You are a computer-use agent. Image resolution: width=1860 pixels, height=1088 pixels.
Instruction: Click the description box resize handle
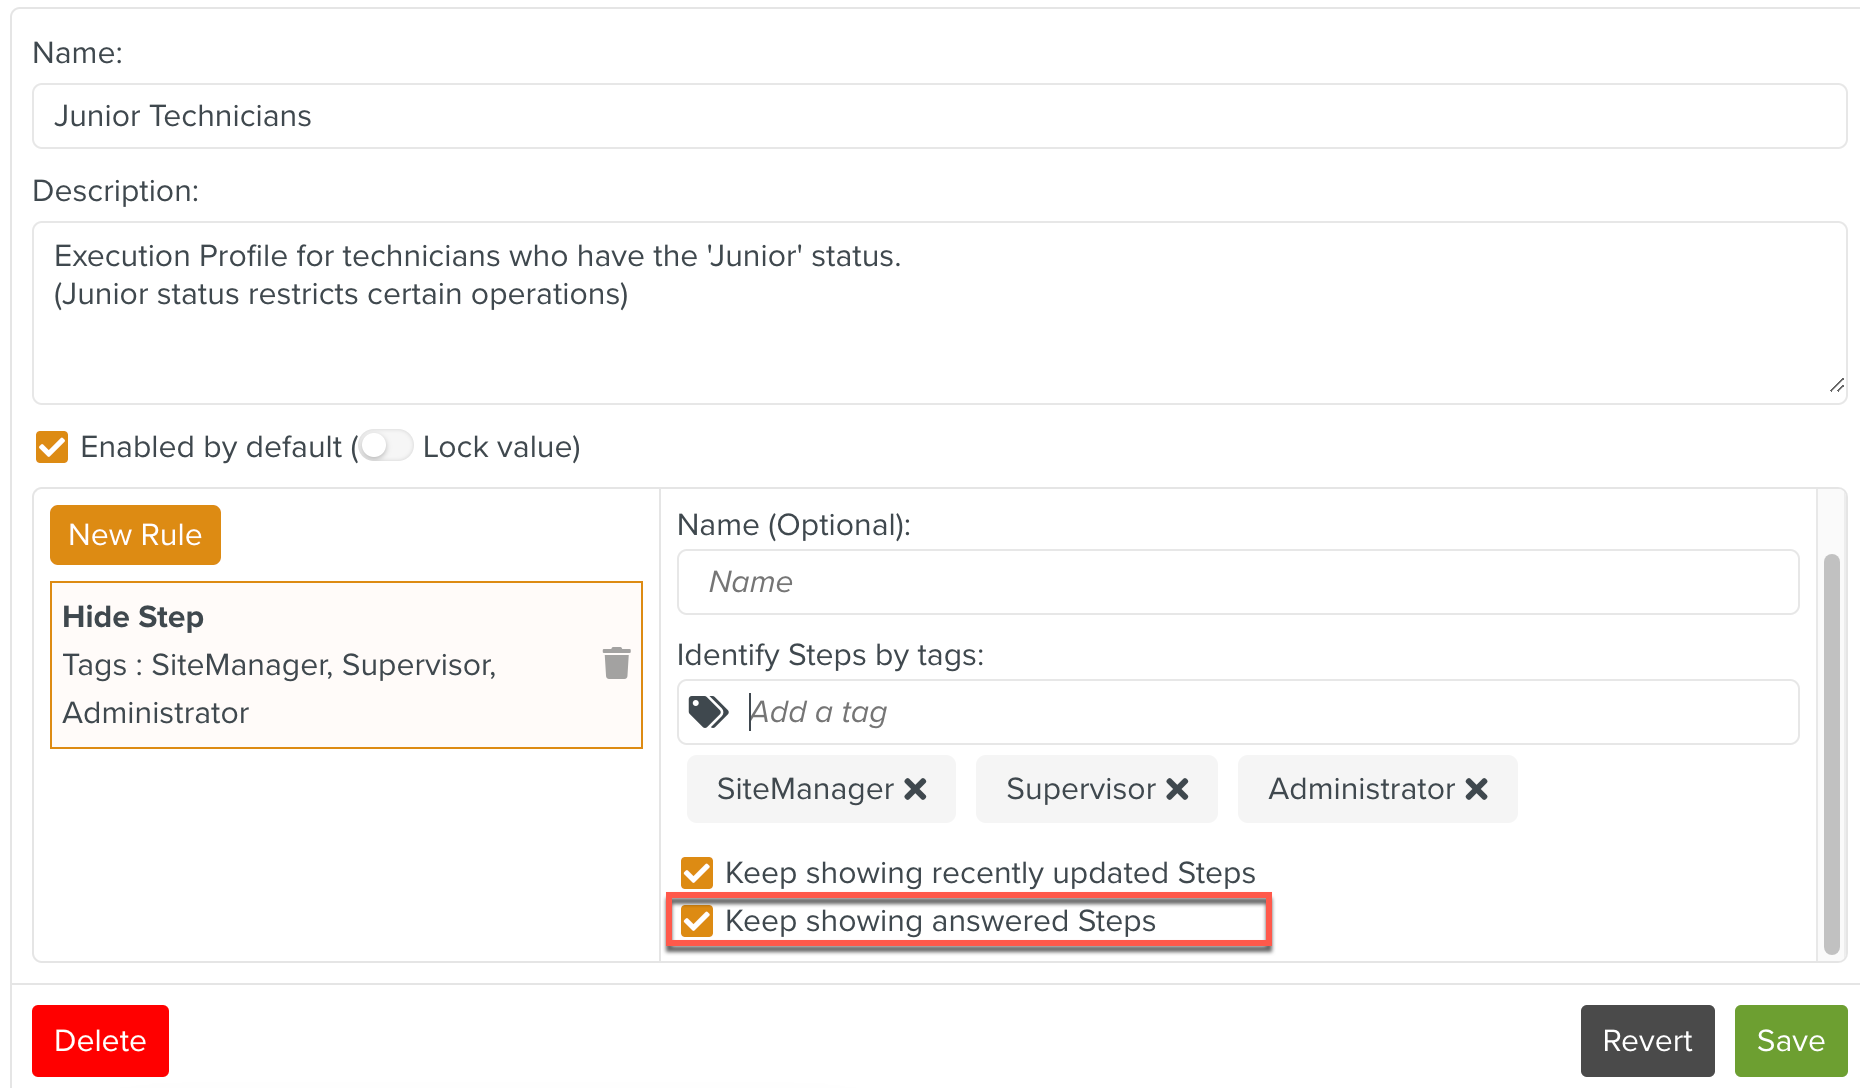1836,386
